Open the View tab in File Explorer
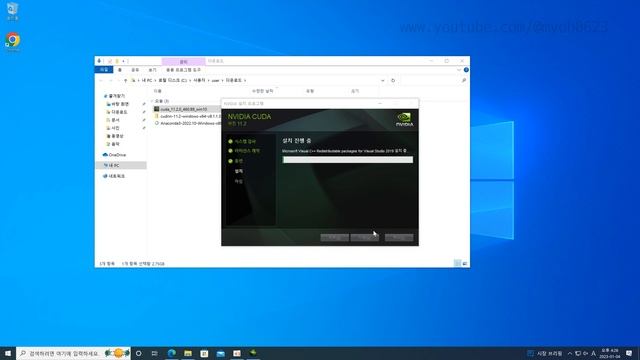Screen dimensions: 640x360 click(152, 70)
